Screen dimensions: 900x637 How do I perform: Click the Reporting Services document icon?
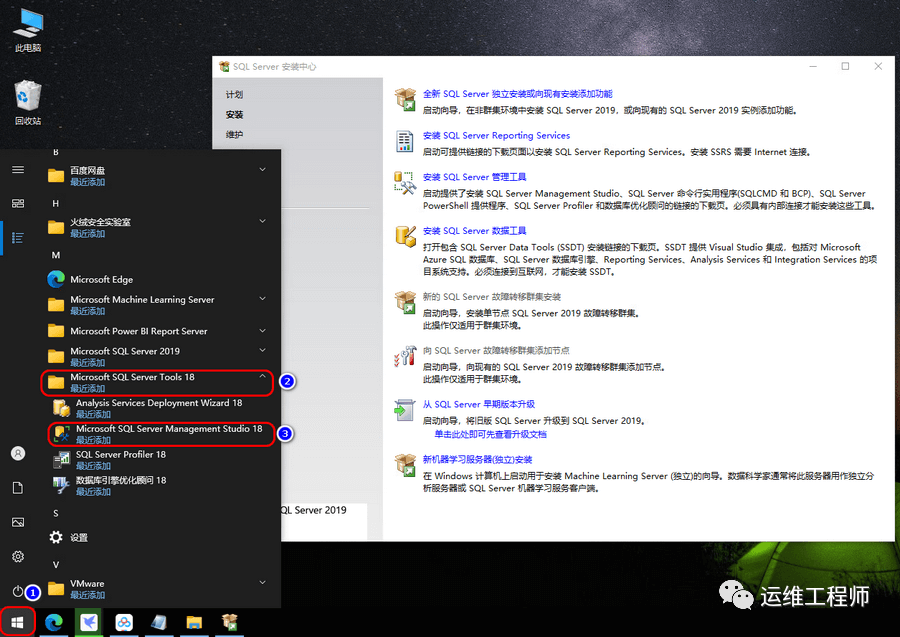pyautogui.click(x=405, y=141)
